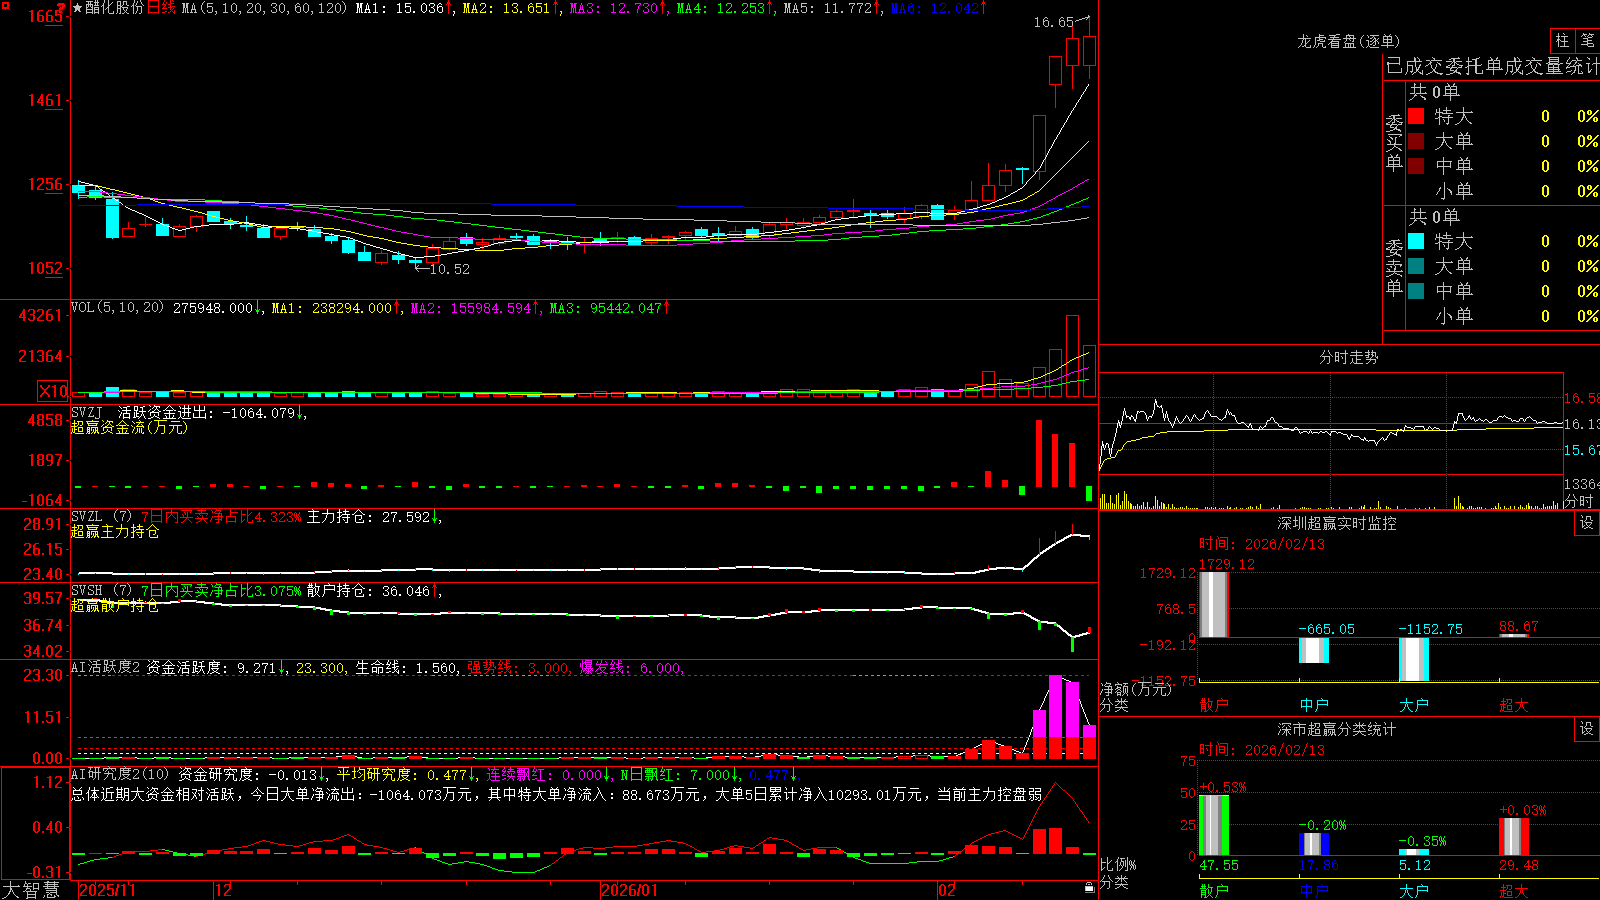Click the 10.52 low price label on the K-line

(449, 269)
